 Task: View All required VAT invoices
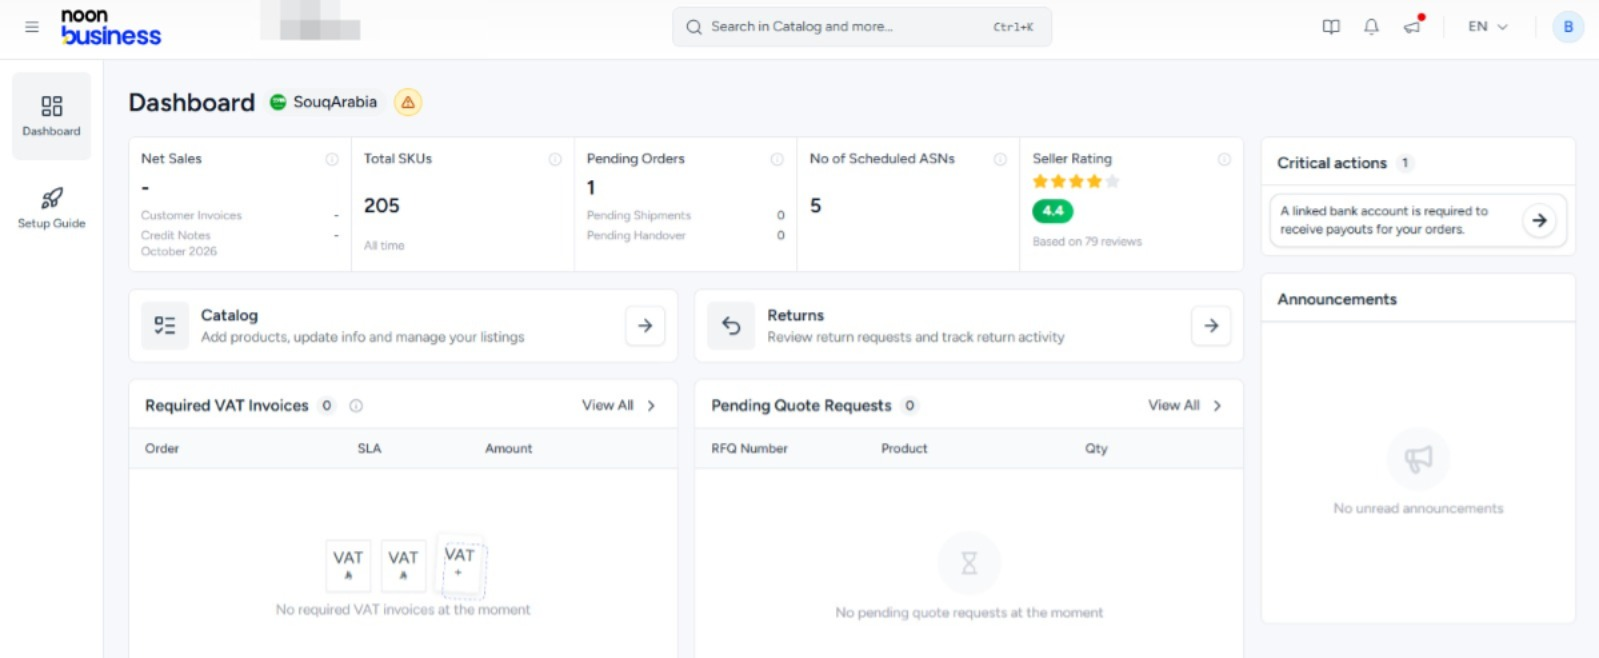(x=607, y=405)
